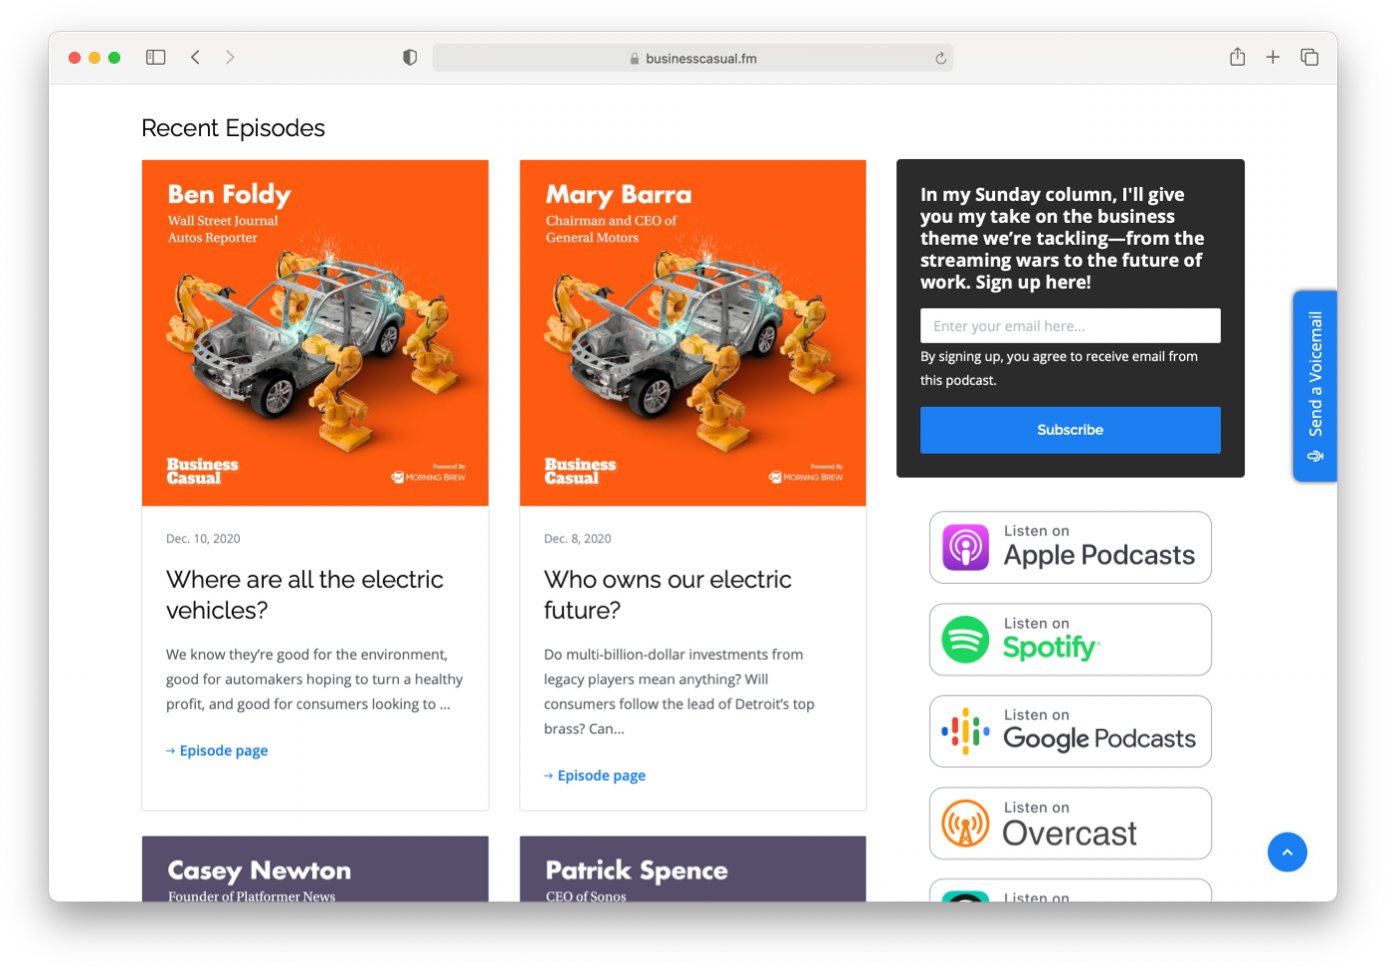Listen on Spotify button
The image size is (1386, 969).
tap(1070, 639)
